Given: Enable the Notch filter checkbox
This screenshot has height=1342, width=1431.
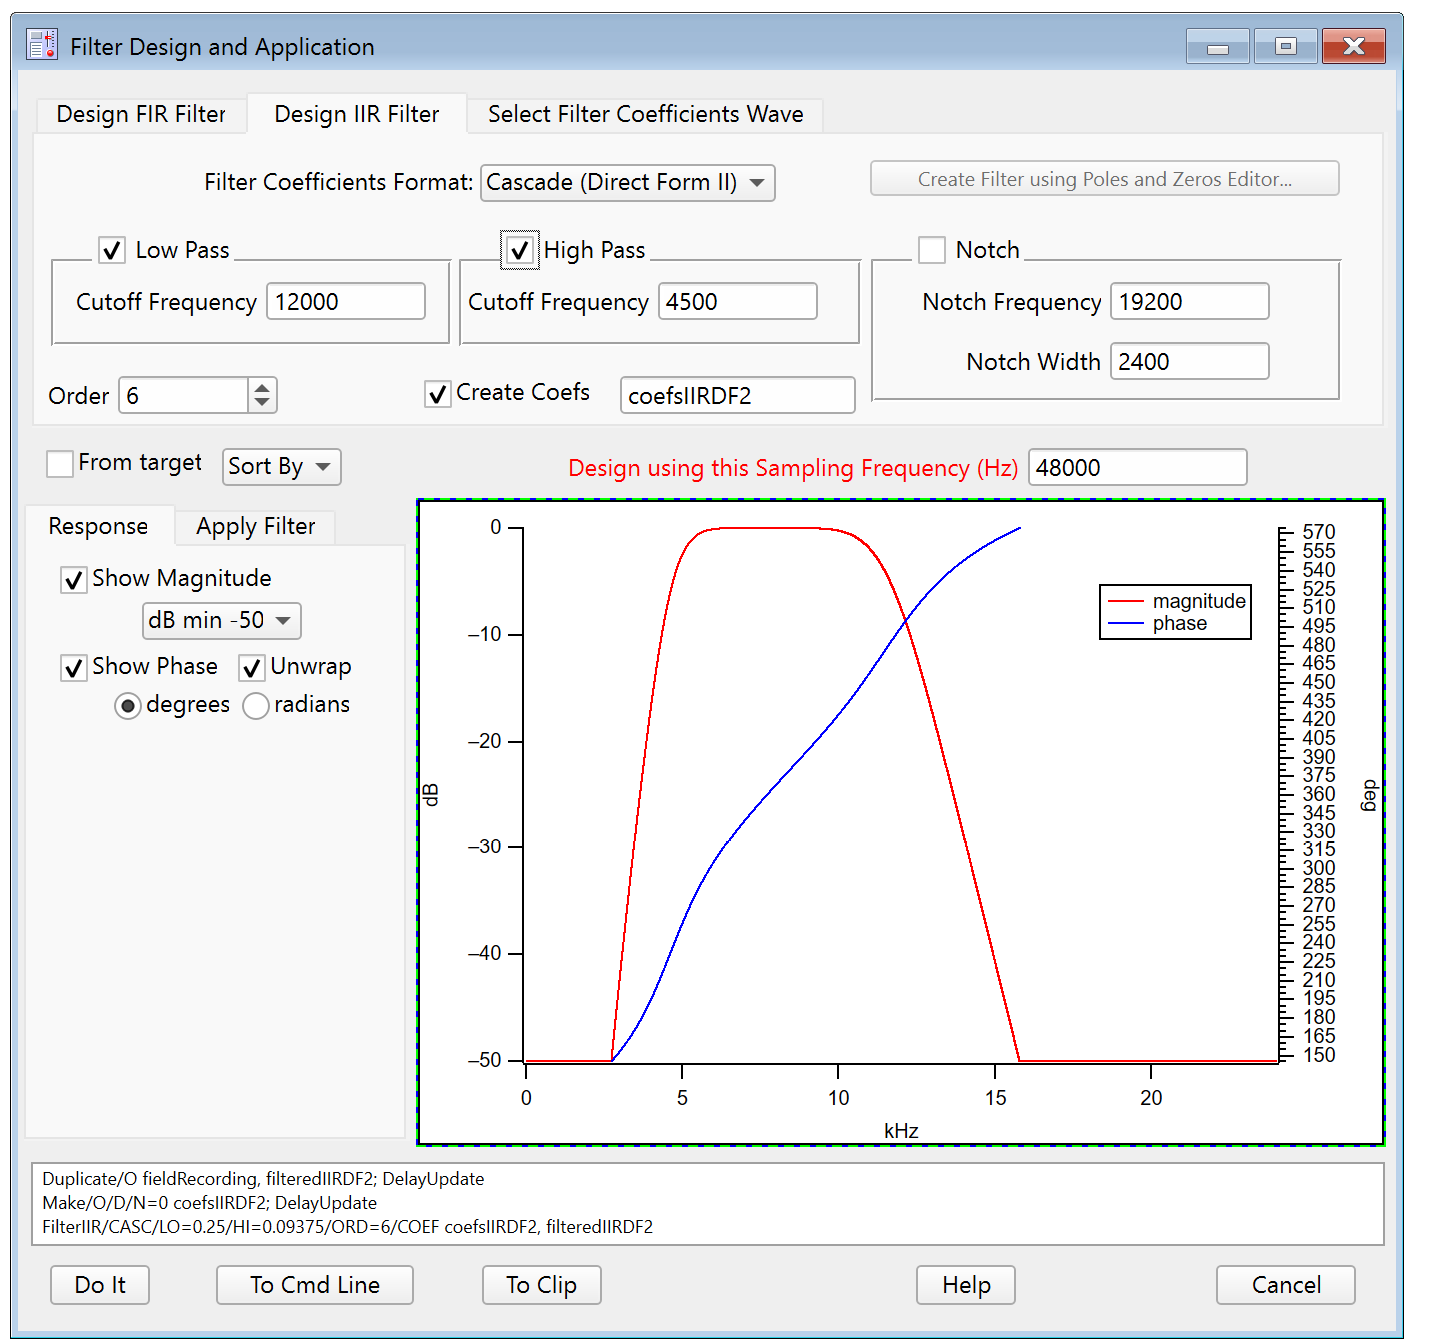Looking at the screenshot, I should 931,250.
